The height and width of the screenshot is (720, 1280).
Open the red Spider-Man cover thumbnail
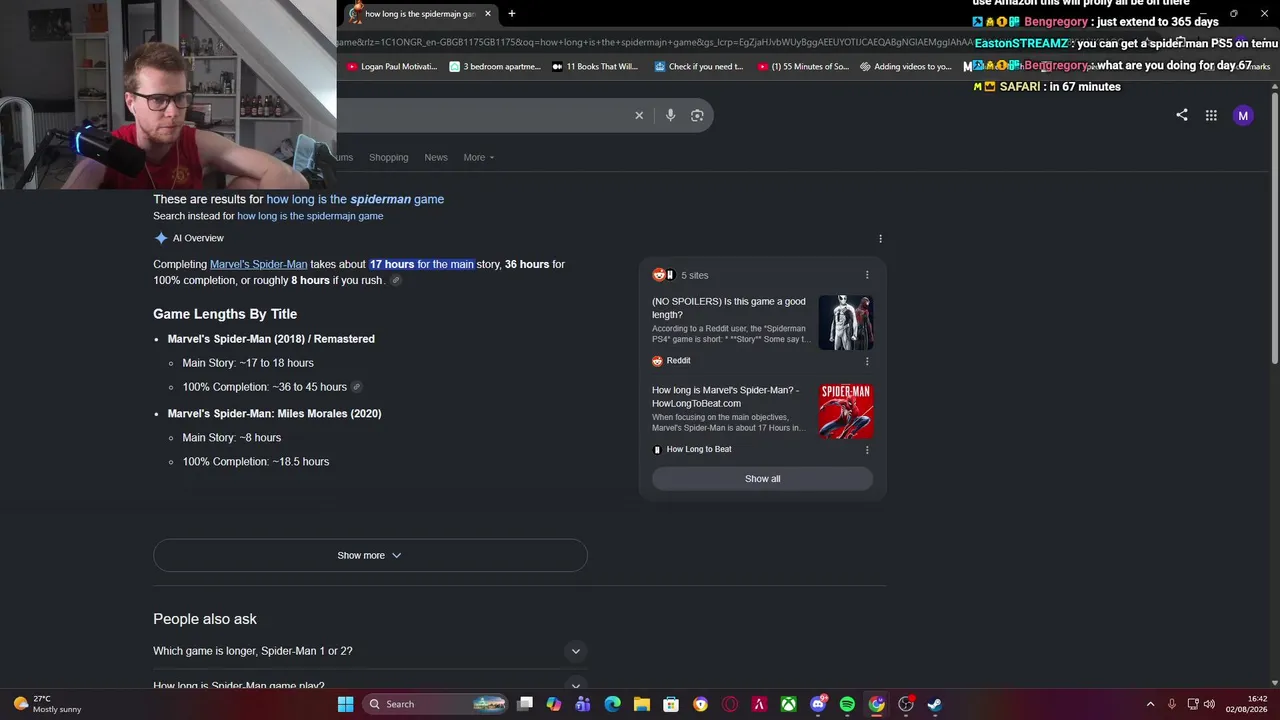coord(846,411)
